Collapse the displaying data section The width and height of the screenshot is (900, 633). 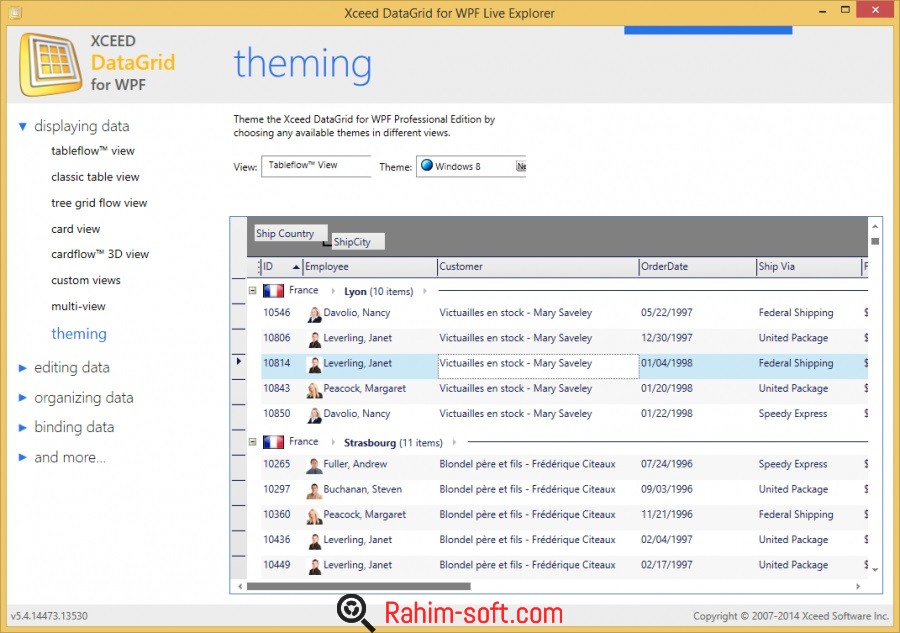(x=22, y=126)
